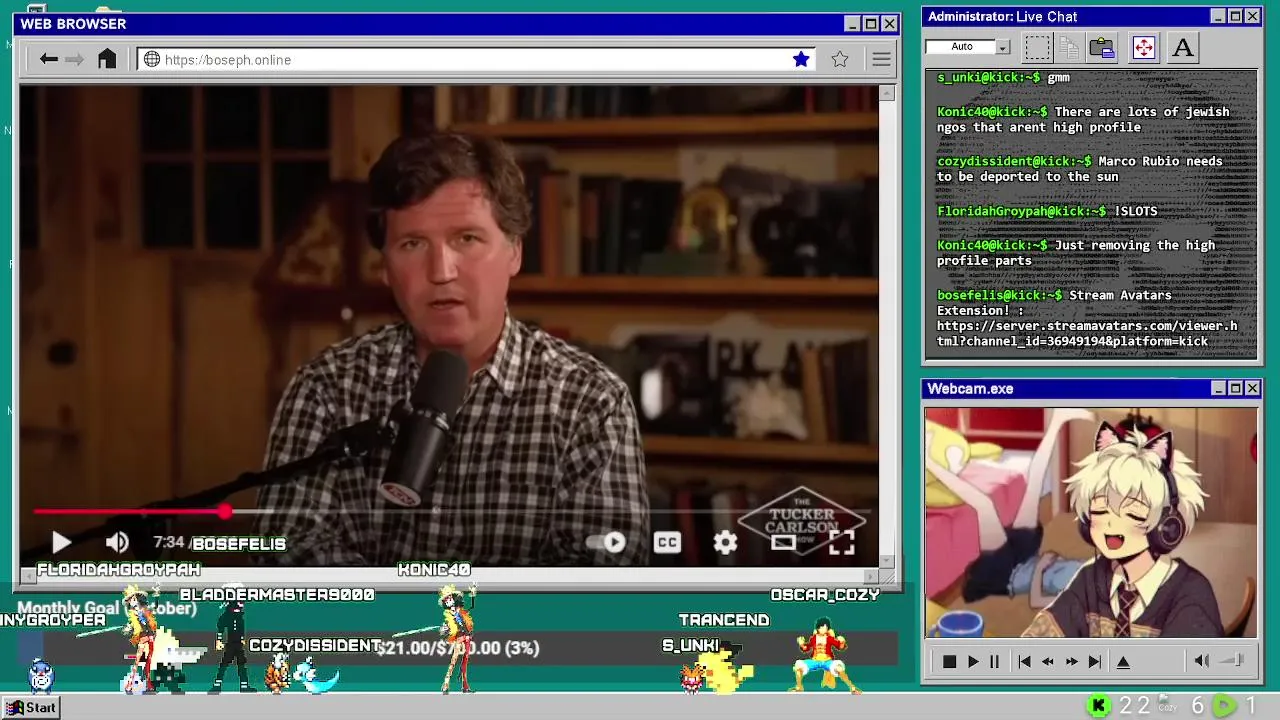The width and height of the screenshot is (1280, 720).
Task: Maximize the Live Chat window
Action: 1235,16
